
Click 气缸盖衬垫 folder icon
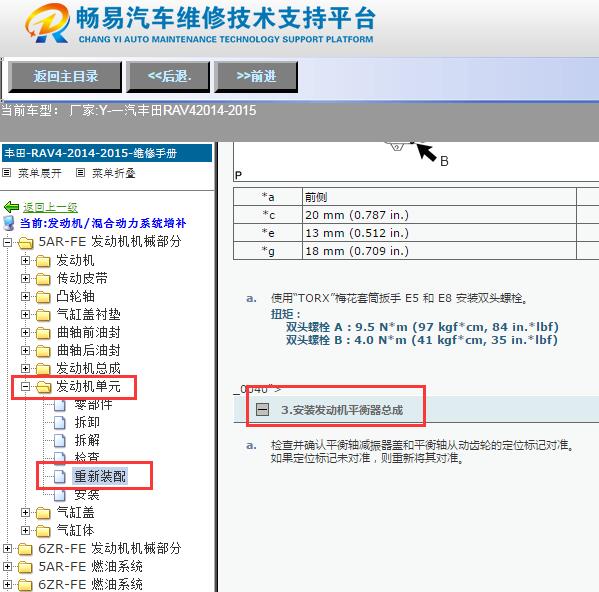pos(43,315)
